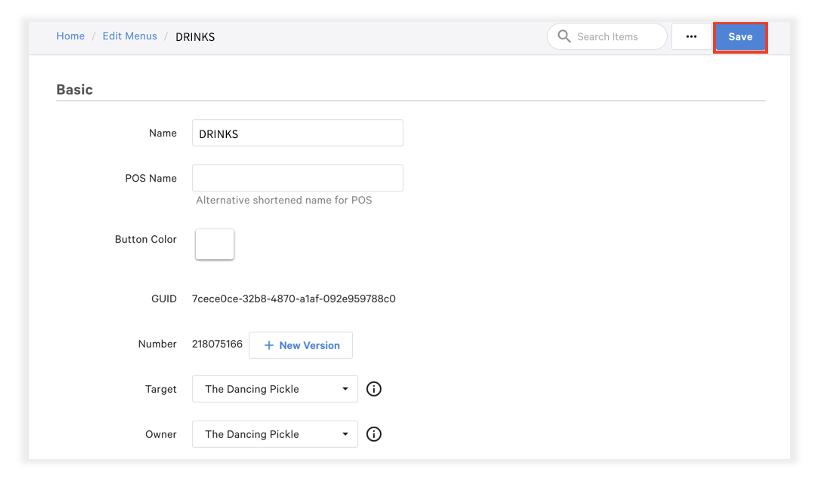Screen dimensions: 816x484
Task: Click the empty POS Name field
Action: (x=297, y=178)
